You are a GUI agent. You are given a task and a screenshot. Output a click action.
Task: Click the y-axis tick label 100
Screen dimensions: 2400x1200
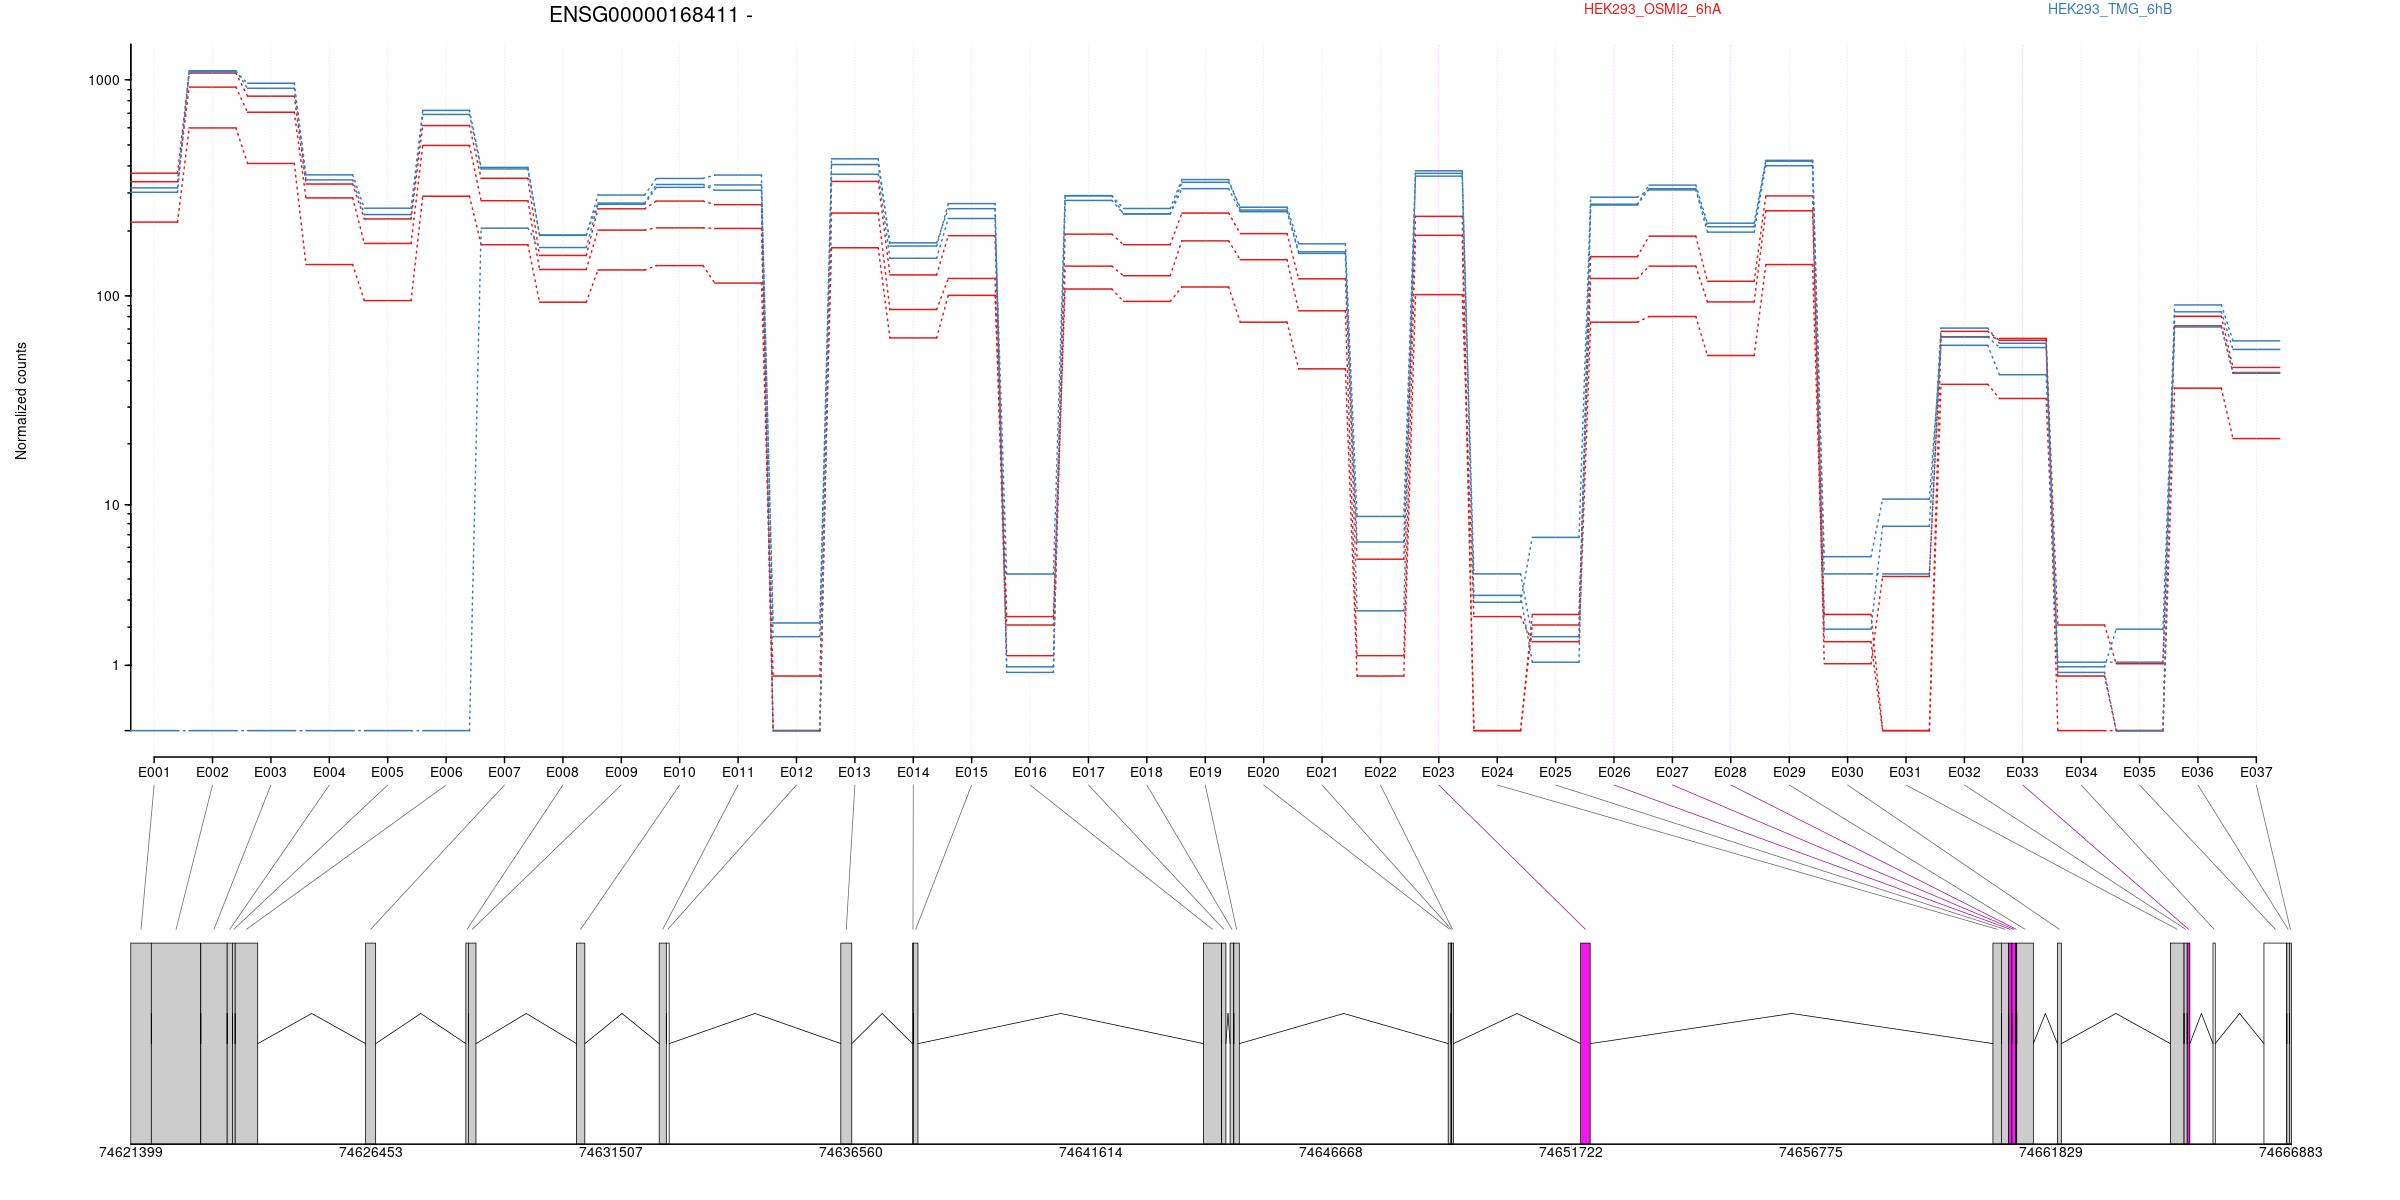click(x=108, y=296)
